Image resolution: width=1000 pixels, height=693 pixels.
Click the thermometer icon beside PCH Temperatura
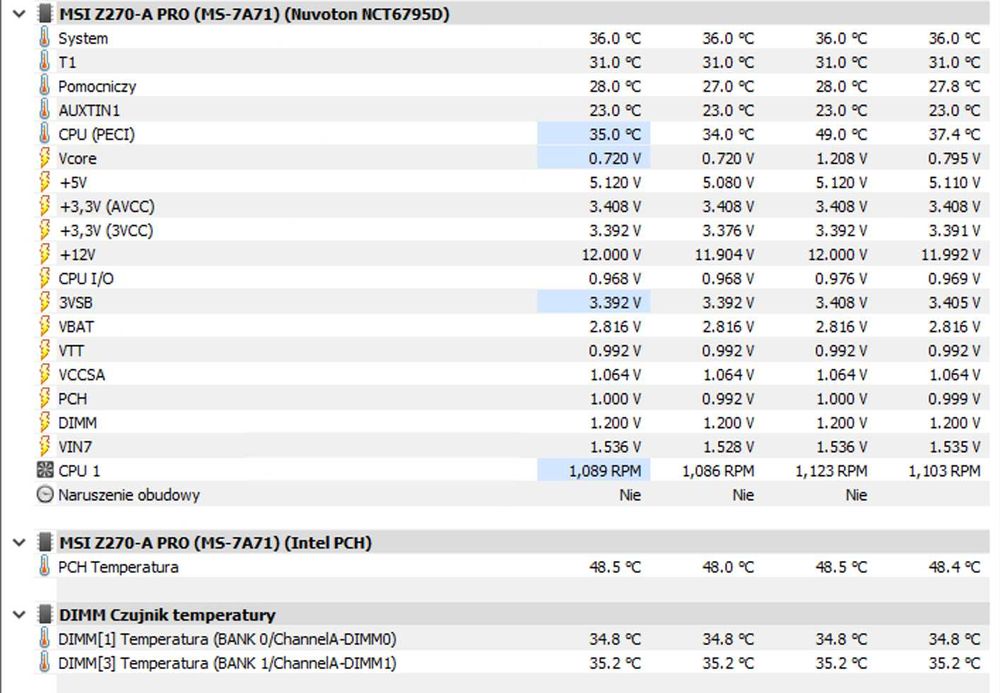click(x=44, y=567)
